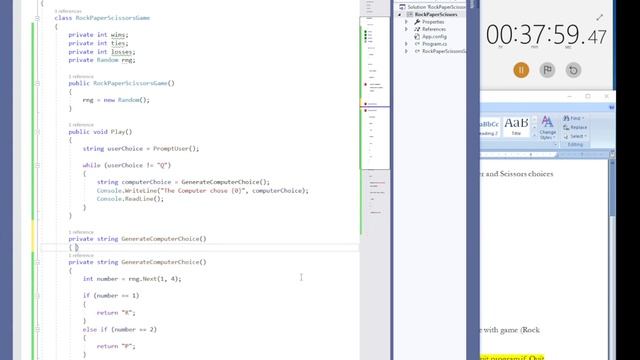640x360 pixels.
Task: Maximize the Word window
Action: pos(588,96)
